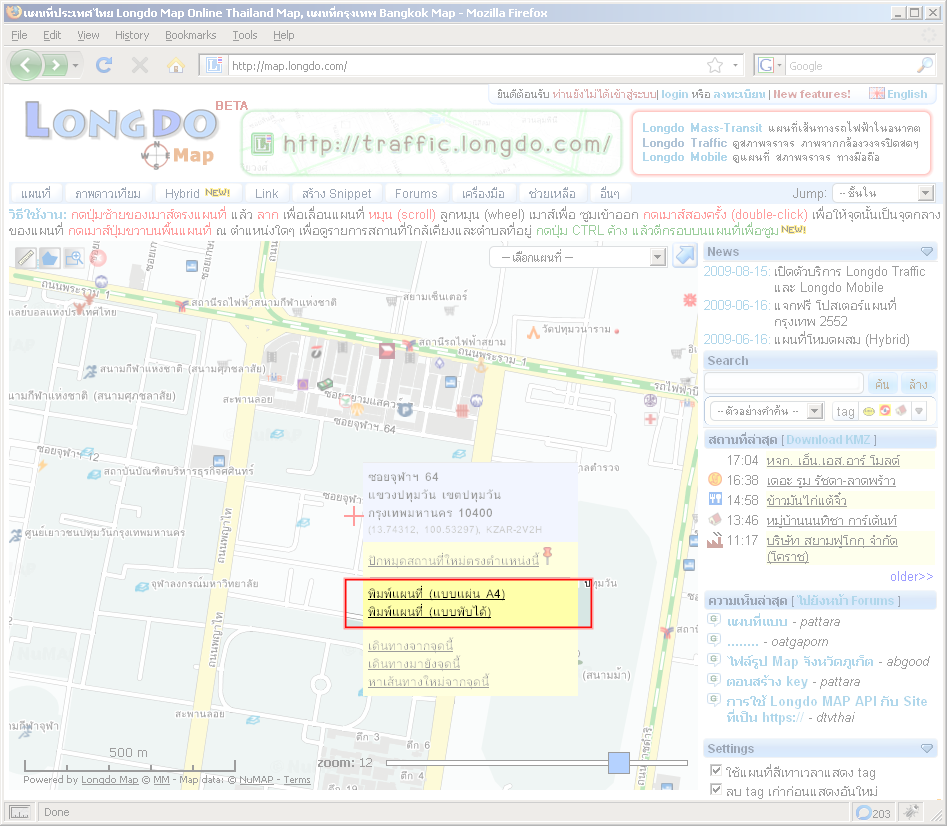
Task: Click the 'older>>' link
Action: (911, 576)
